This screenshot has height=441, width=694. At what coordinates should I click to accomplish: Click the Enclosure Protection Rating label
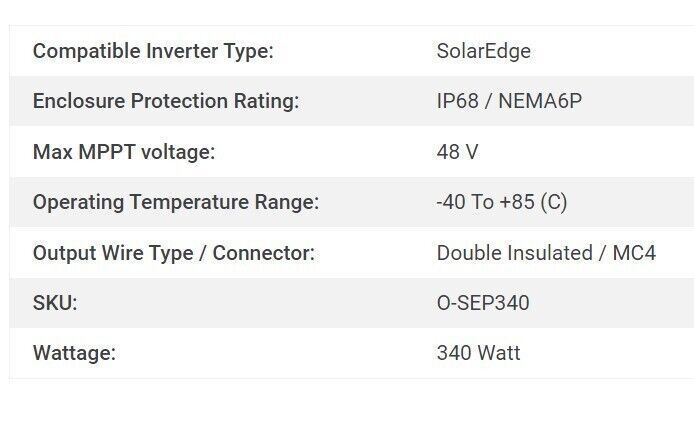tap(165, 101)
